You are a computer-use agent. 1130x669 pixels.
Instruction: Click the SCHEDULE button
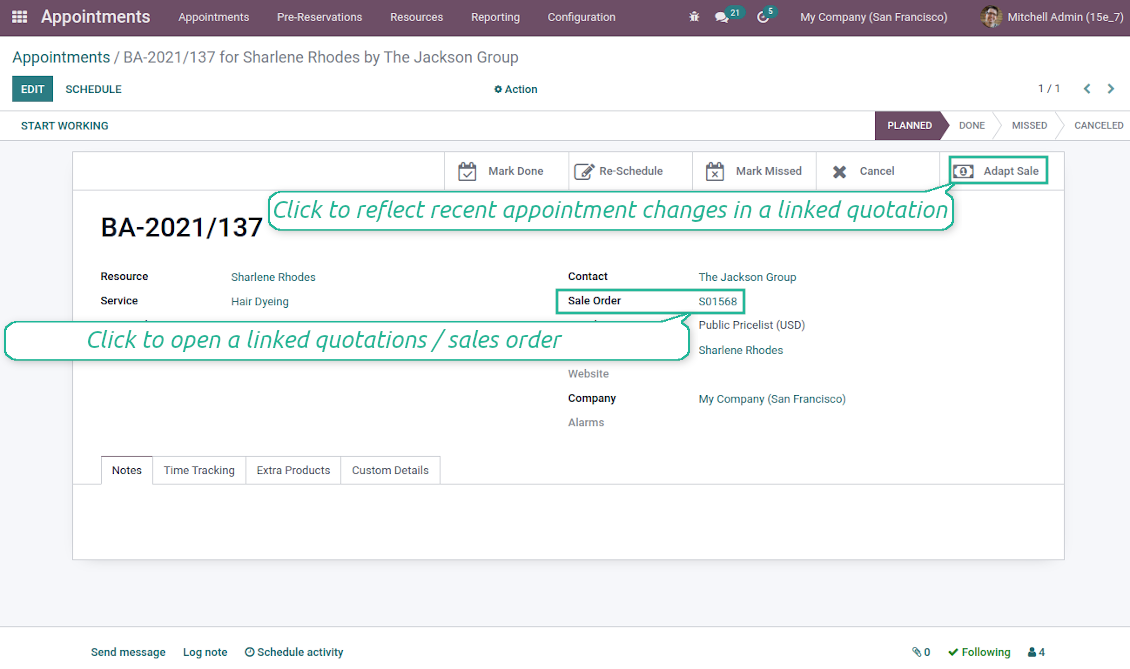click(94, 89)
